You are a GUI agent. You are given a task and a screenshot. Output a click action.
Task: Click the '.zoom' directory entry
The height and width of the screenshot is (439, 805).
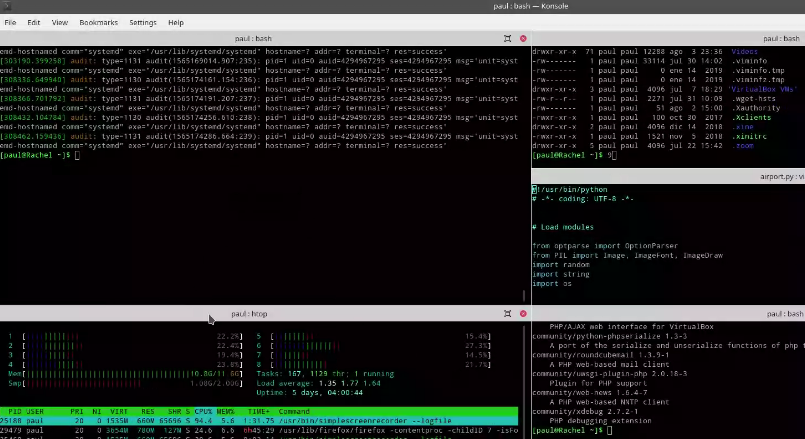point(742,146)
